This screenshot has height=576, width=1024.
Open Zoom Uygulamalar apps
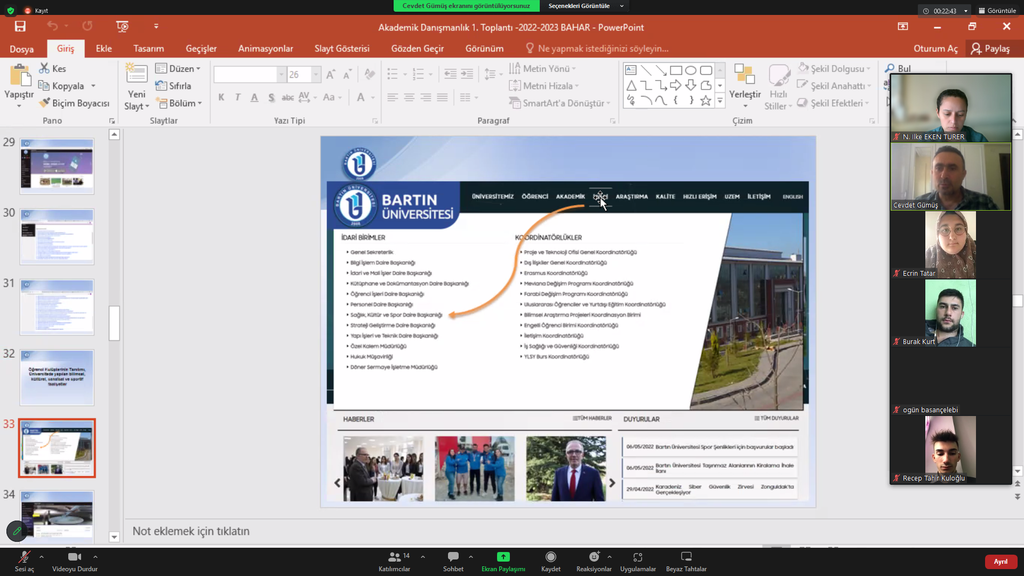pos(637,562)
